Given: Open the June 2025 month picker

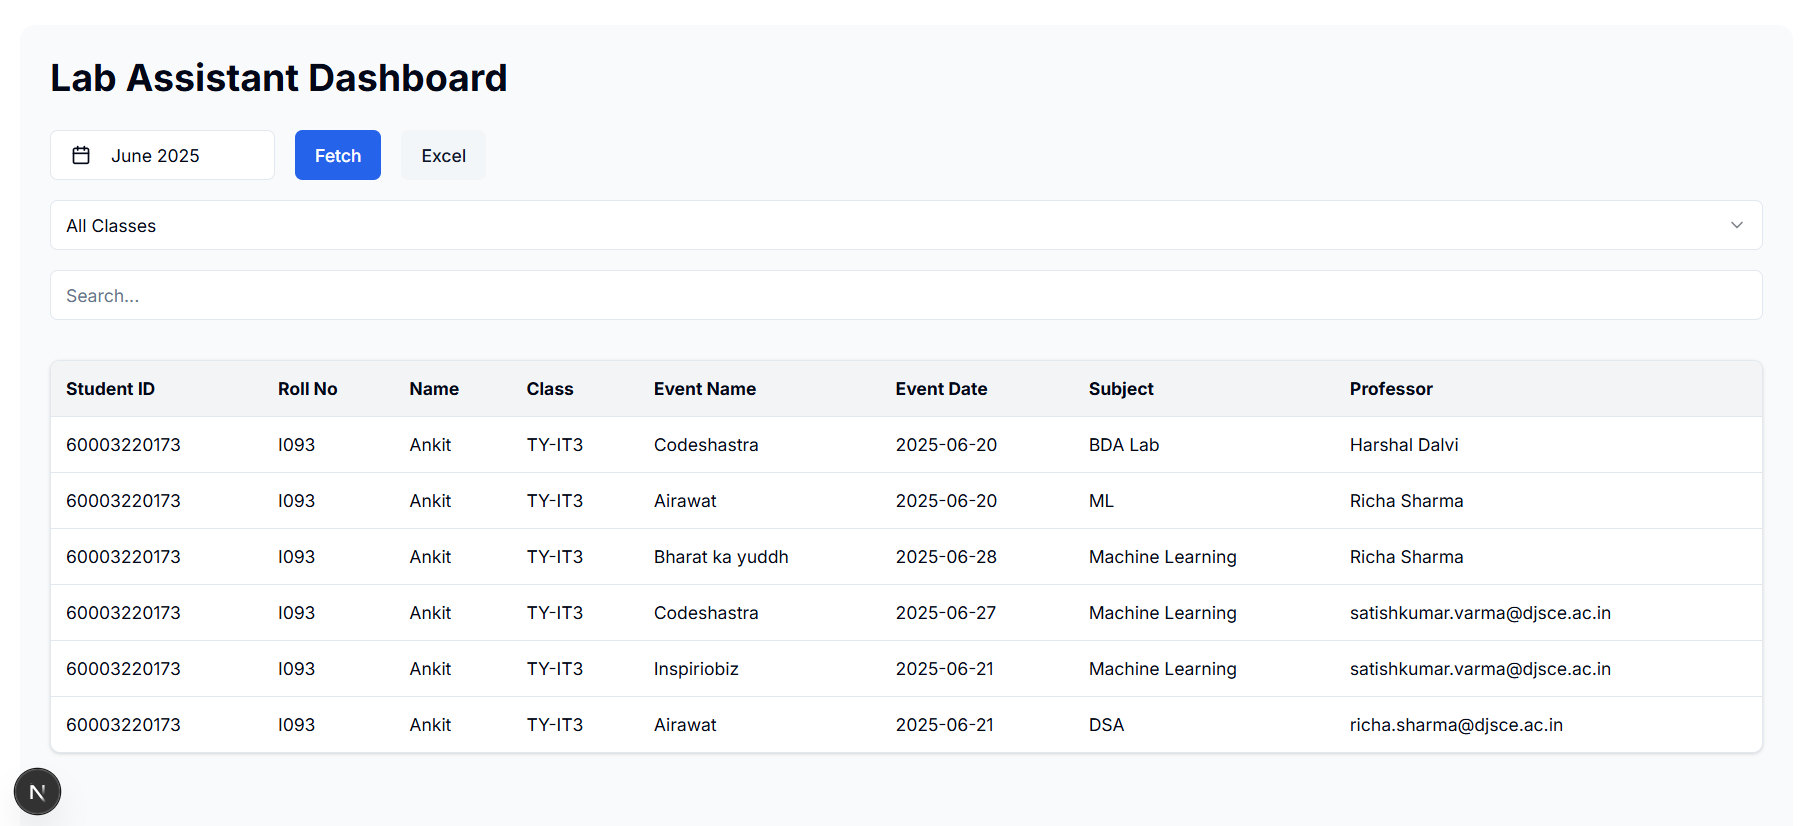Looking at the screenshot, I should [162, 155].
